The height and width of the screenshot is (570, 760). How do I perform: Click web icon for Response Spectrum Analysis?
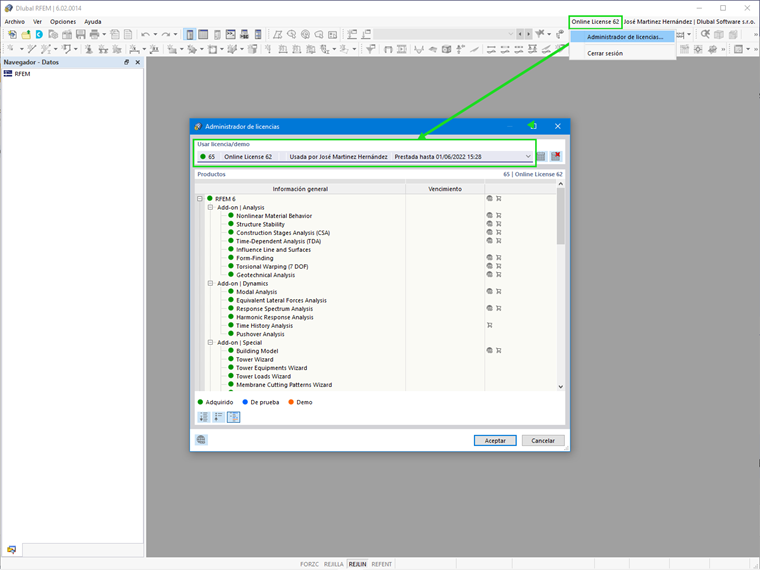490,308
